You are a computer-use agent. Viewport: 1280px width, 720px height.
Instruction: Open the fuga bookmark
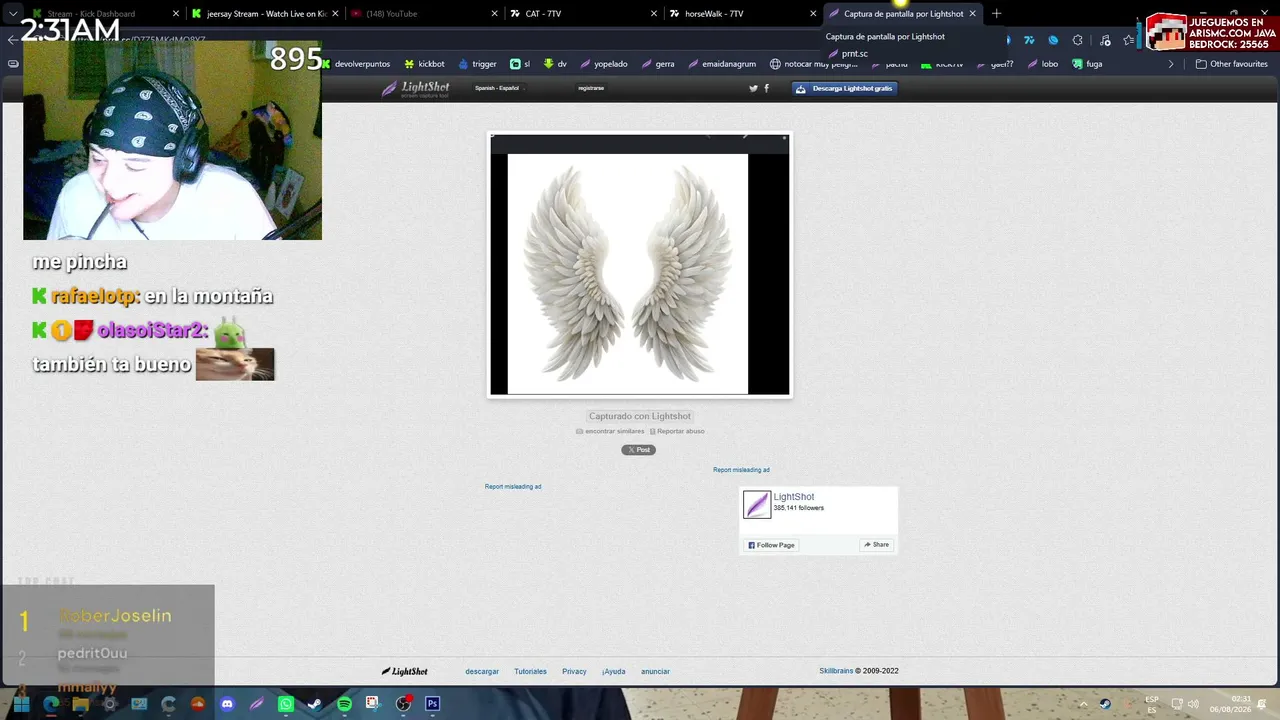tap(1086, 64)
